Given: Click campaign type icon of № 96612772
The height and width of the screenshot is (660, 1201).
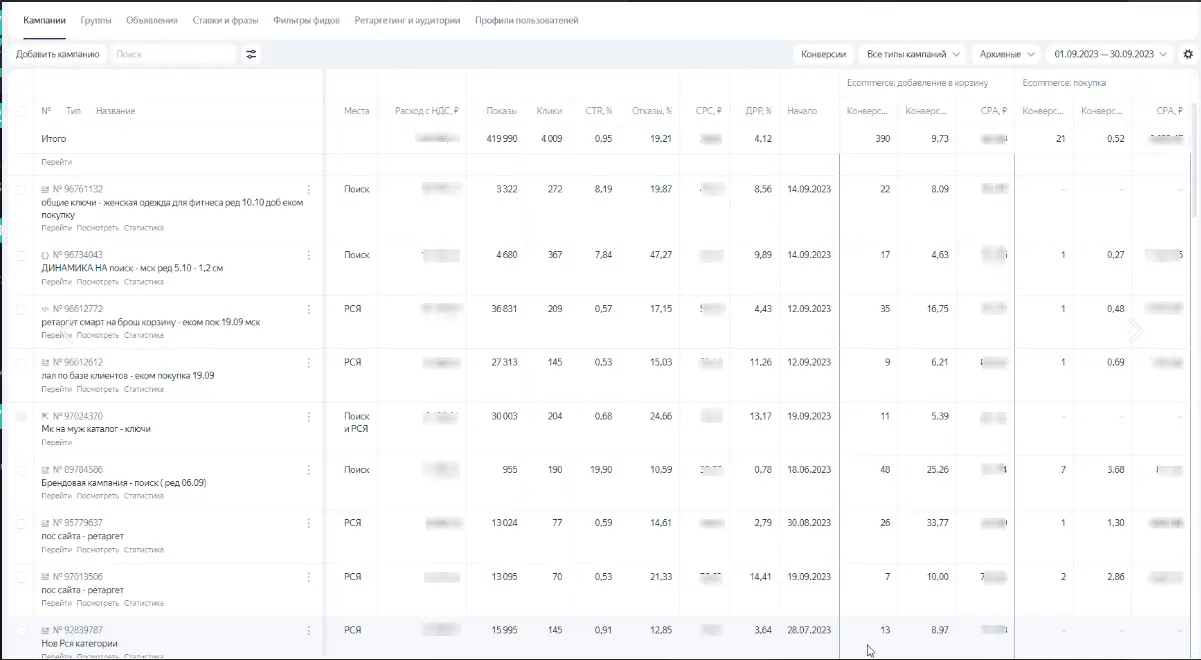Looking at the screenshot, I should (45, 309).
